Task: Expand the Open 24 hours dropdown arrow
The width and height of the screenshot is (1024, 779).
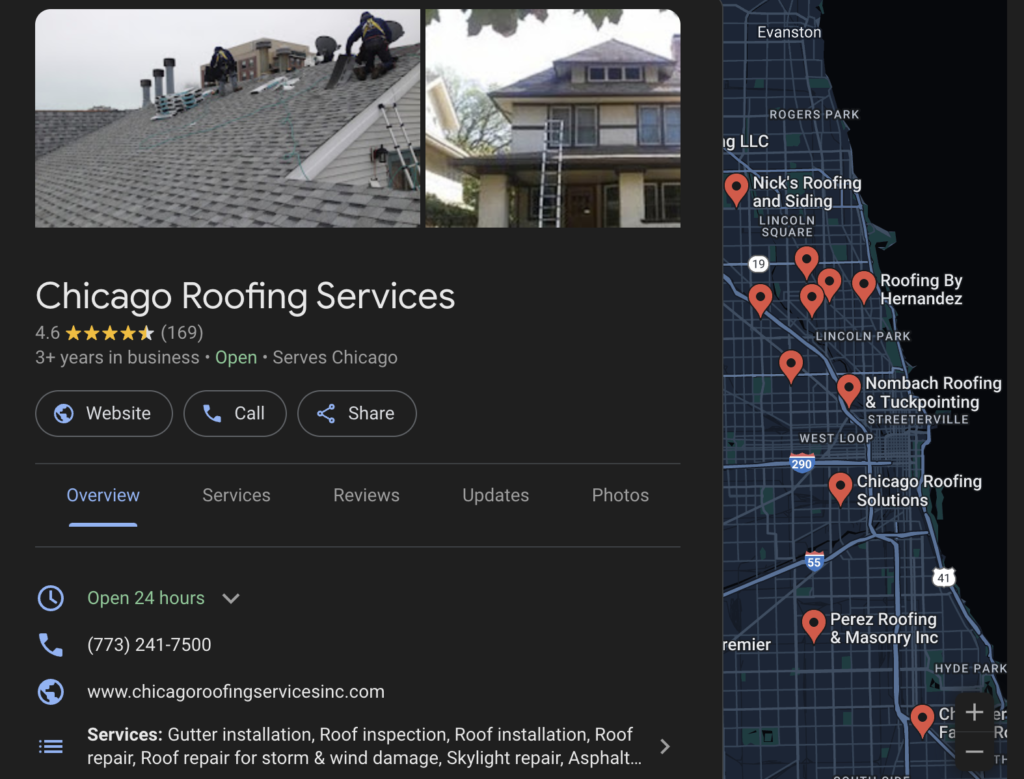Action: 231,598
